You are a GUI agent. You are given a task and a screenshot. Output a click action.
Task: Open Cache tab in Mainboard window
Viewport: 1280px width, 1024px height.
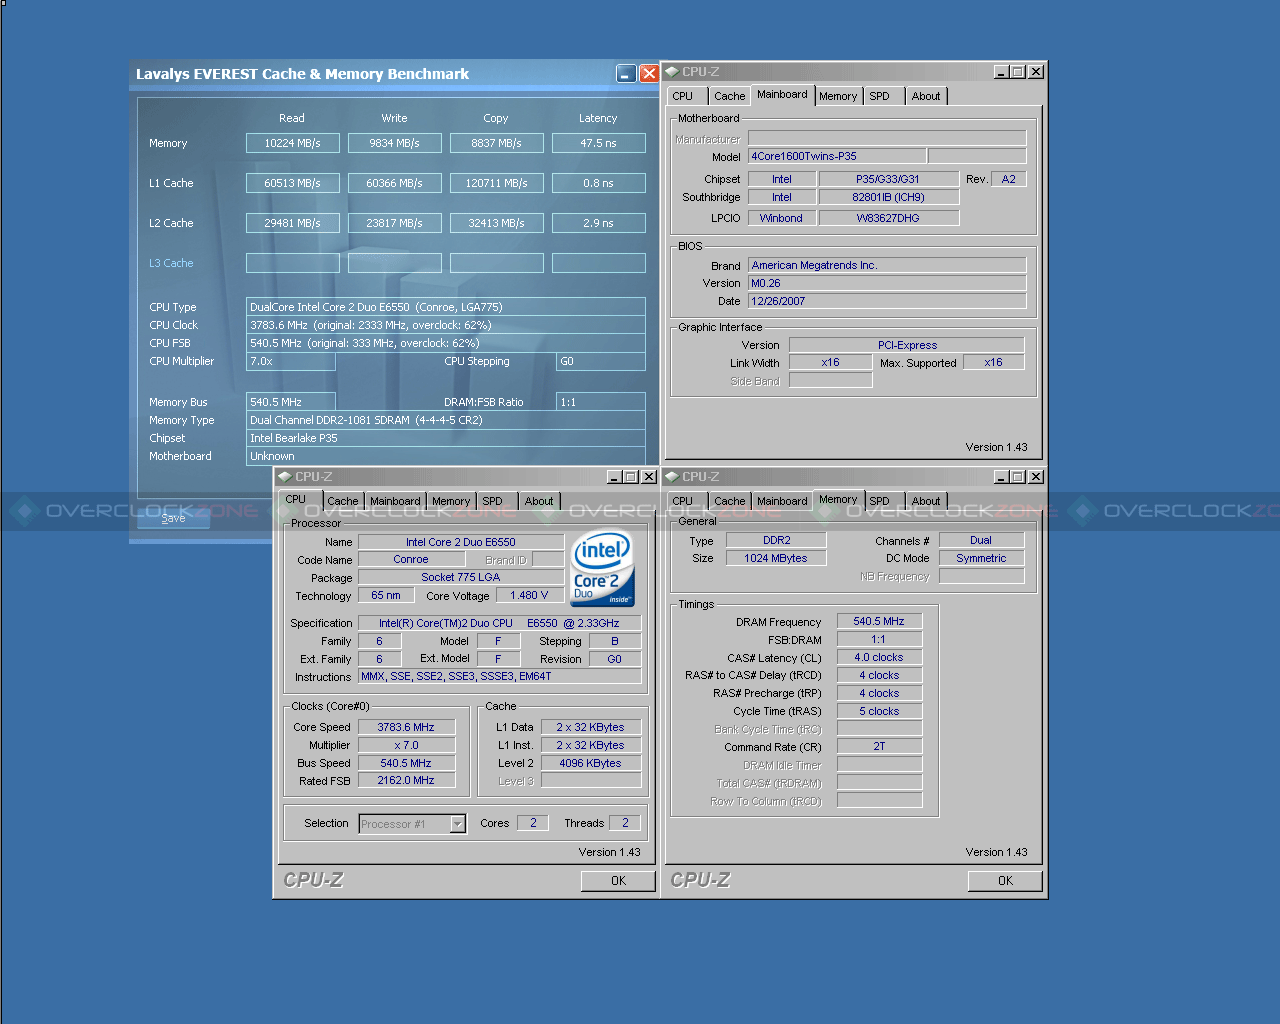tap(729, 97)
